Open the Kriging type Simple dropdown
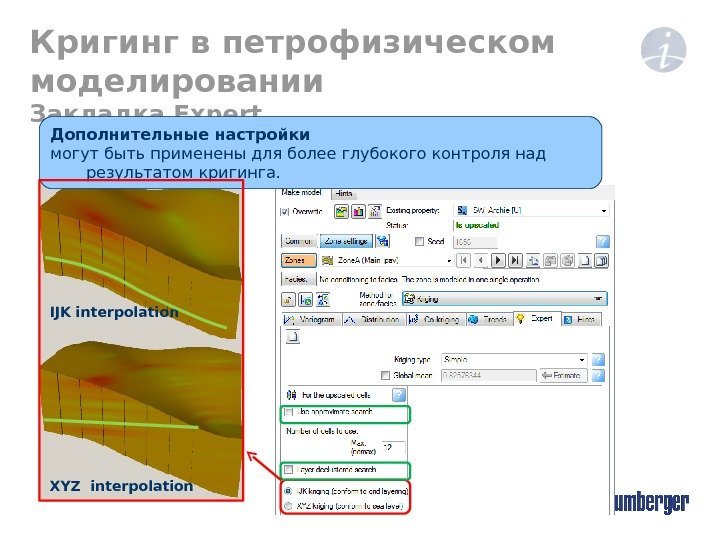The image size is (720, 540). point(582,359)
